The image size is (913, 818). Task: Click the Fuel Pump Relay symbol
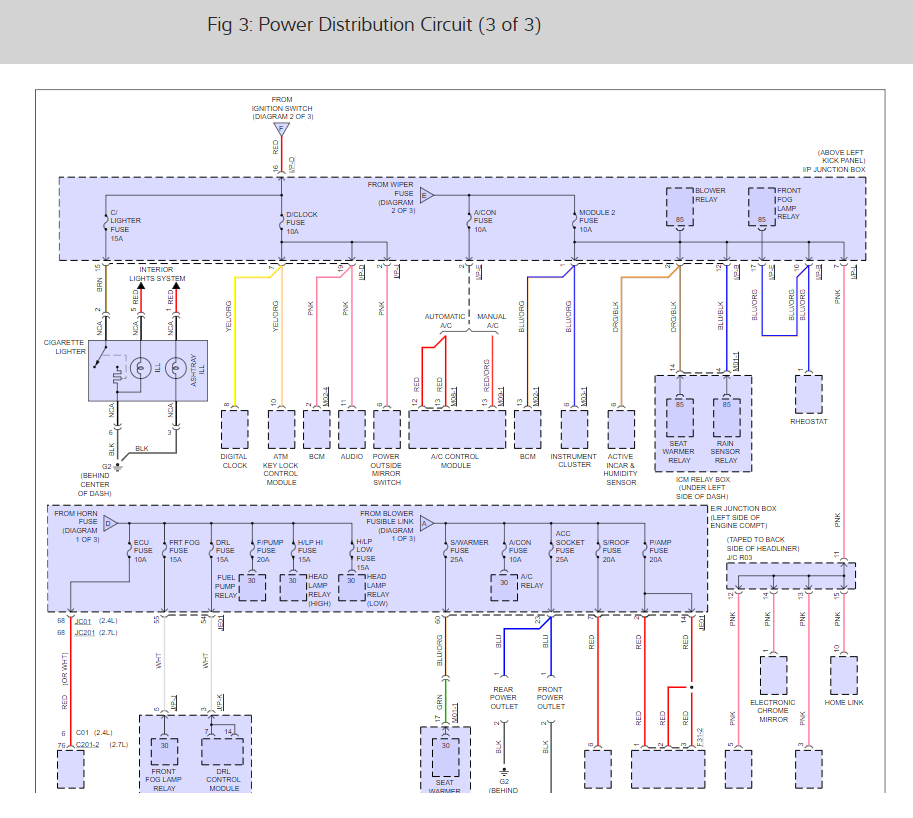[x=251, y=587]
